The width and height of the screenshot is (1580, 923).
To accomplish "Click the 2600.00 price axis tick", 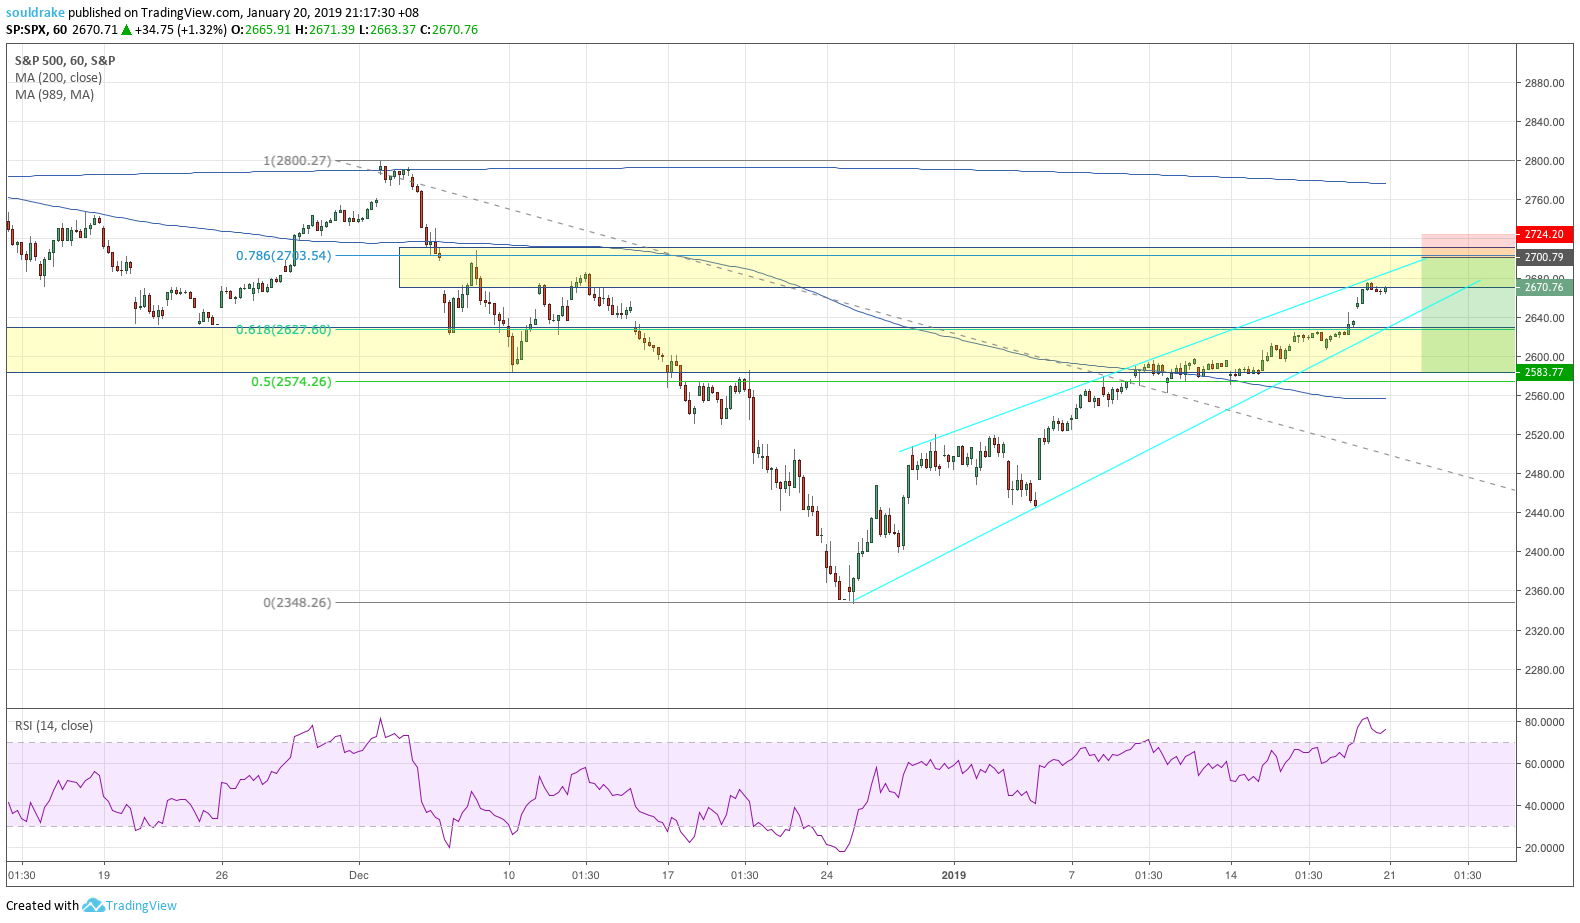I will 1545,357.
